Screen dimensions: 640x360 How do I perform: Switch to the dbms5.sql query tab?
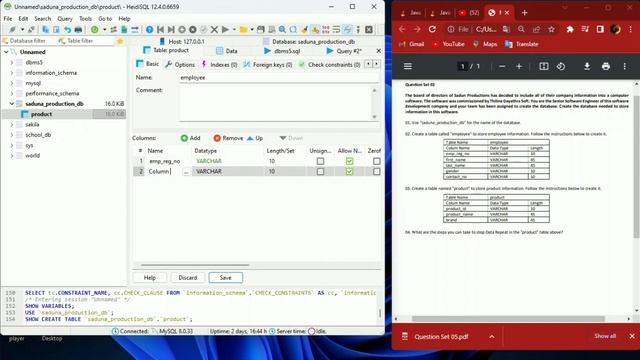[282, 51]
